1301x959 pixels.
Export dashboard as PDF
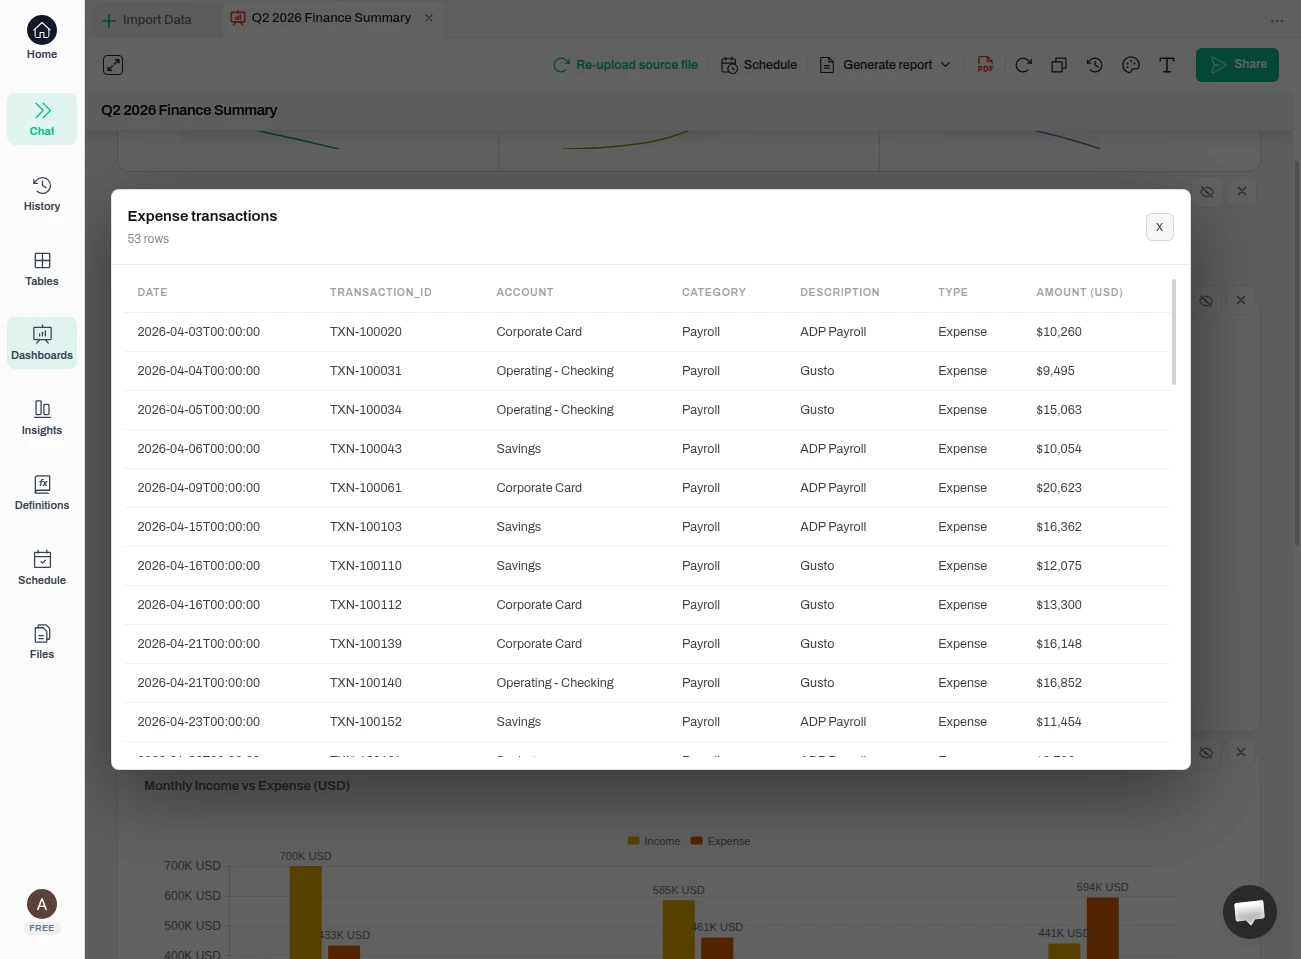click(985, 65)
